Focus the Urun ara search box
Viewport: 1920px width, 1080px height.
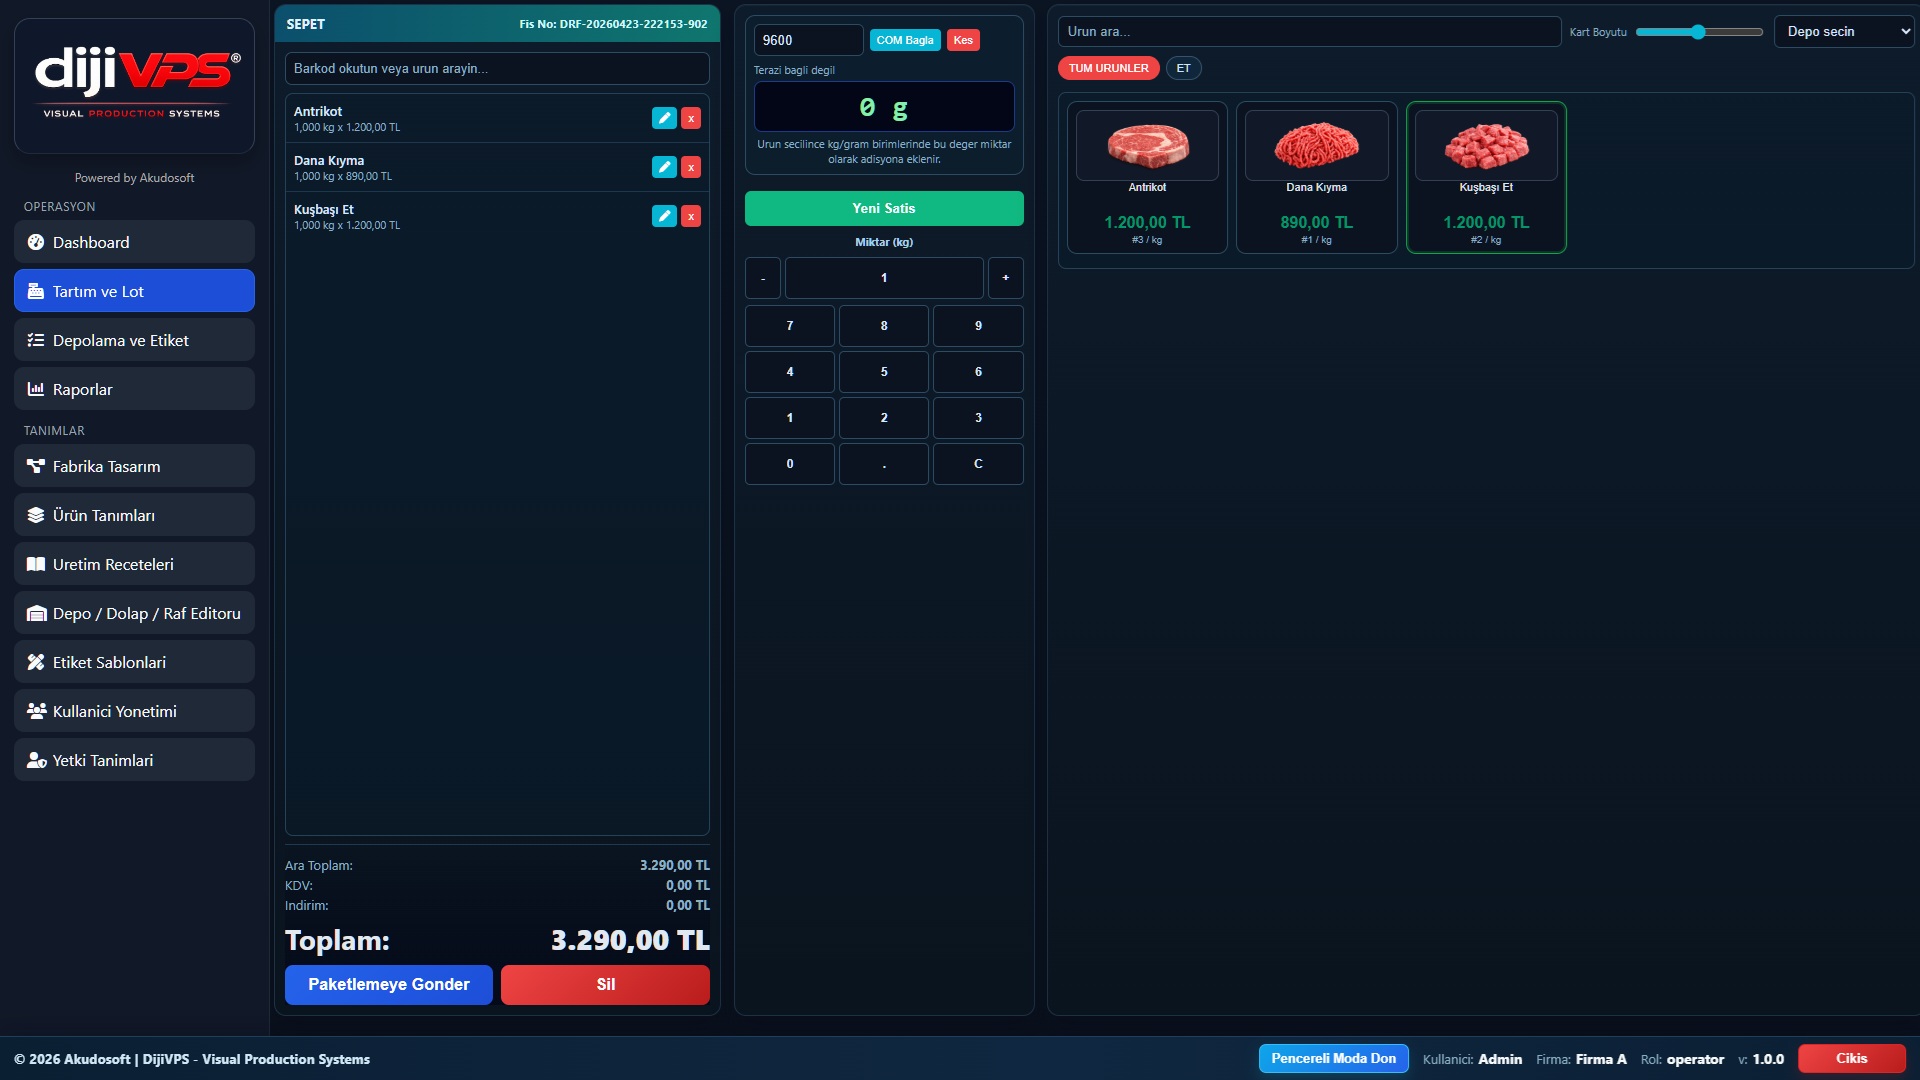[x=1309, y=31]
